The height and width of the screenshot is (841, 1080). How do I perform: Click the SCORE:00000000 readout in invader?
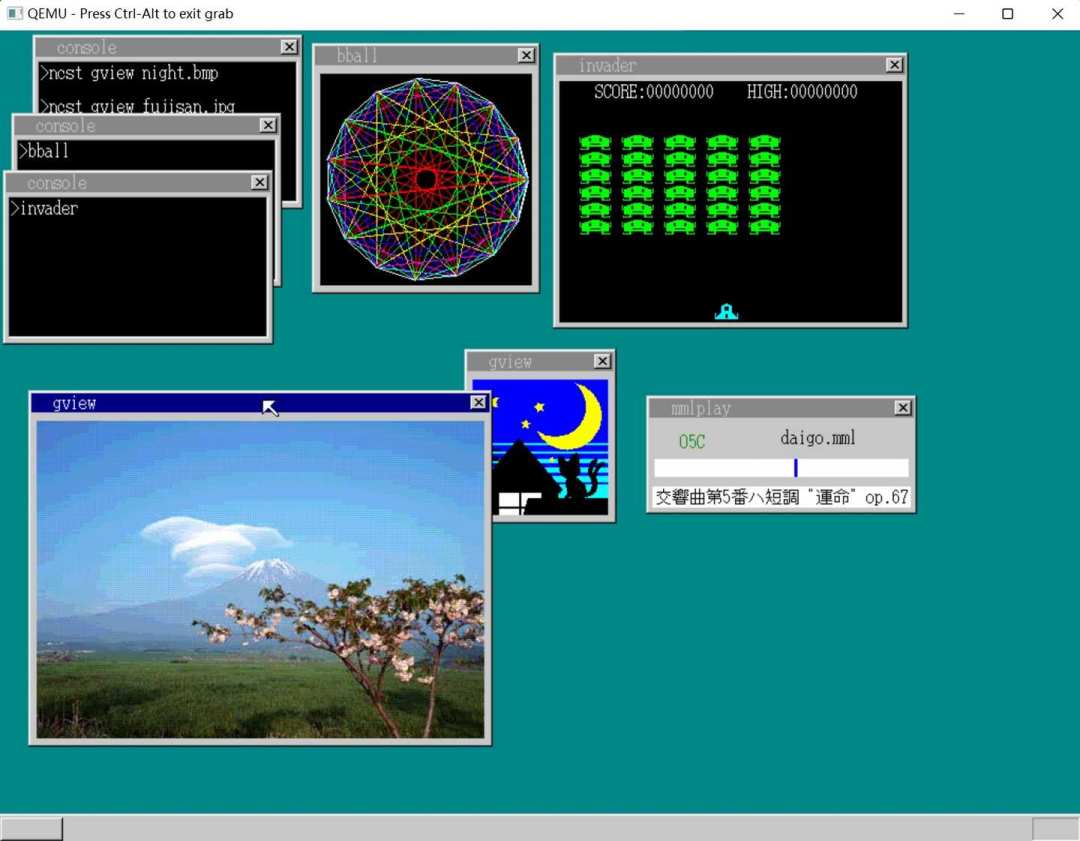[x=654, y=92]
